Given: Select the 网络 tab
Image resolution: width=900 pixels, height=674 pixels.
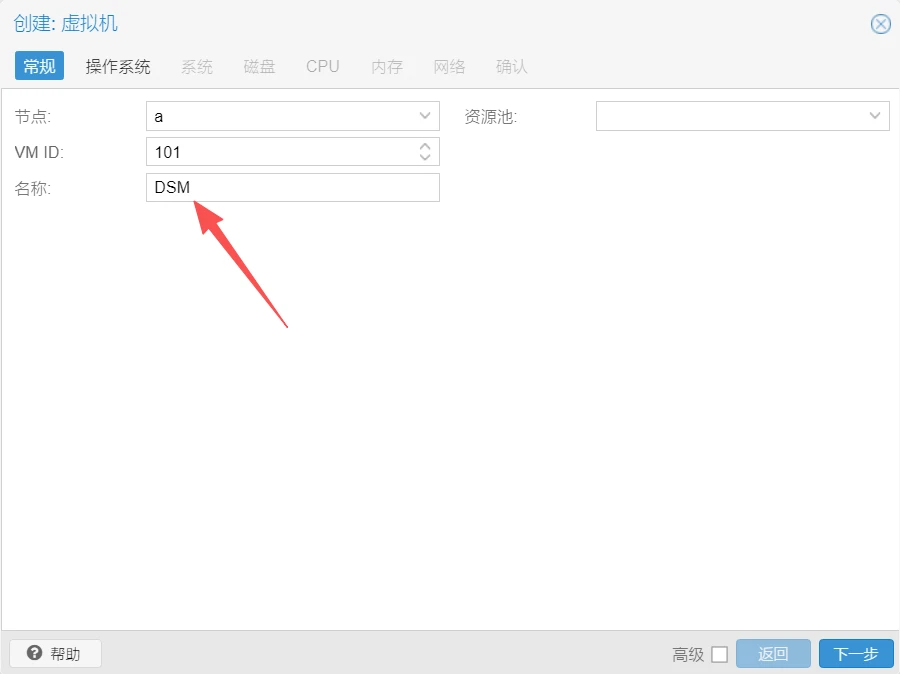Looking at the screenshot, I should tap(449, 66).
